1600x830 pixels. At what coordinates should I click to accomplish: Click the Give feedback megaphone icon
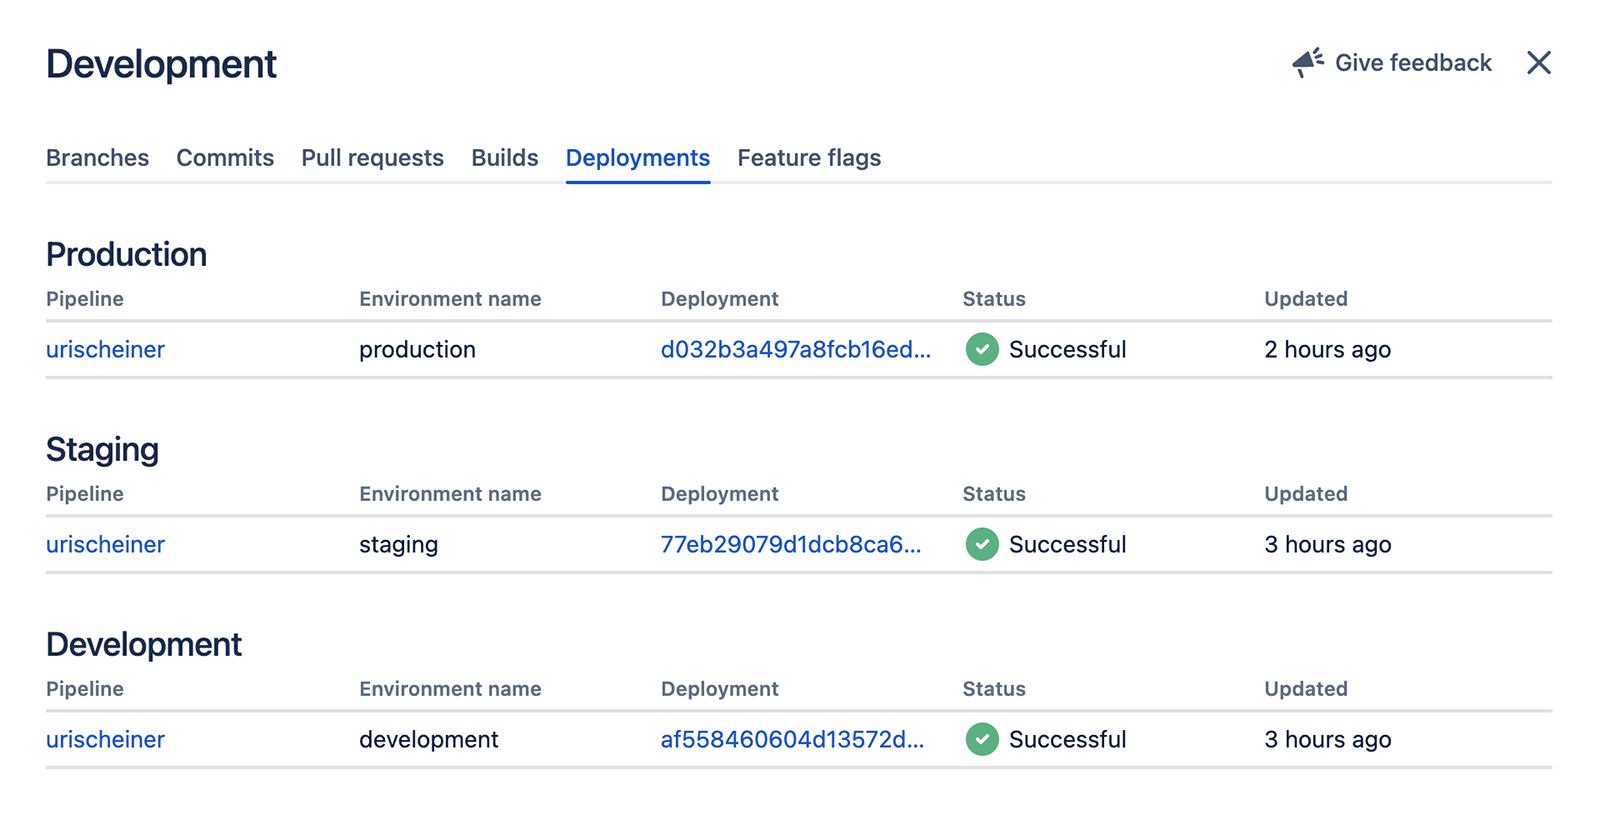(1308, 63)
